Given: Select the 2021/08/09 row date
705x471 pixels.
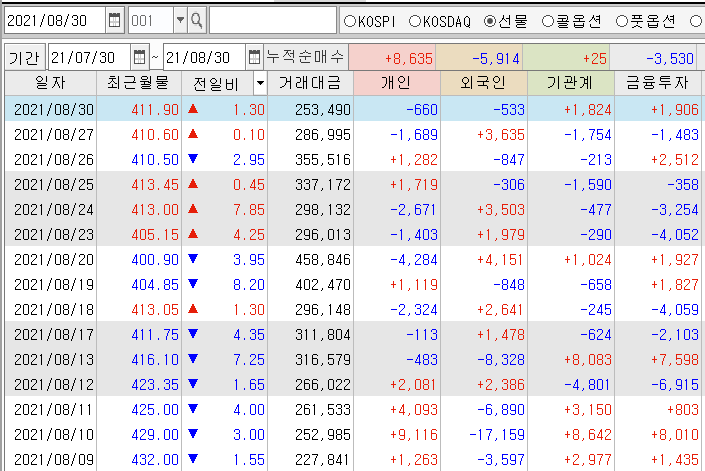Looking at the screenshot, I should point(54,460).
